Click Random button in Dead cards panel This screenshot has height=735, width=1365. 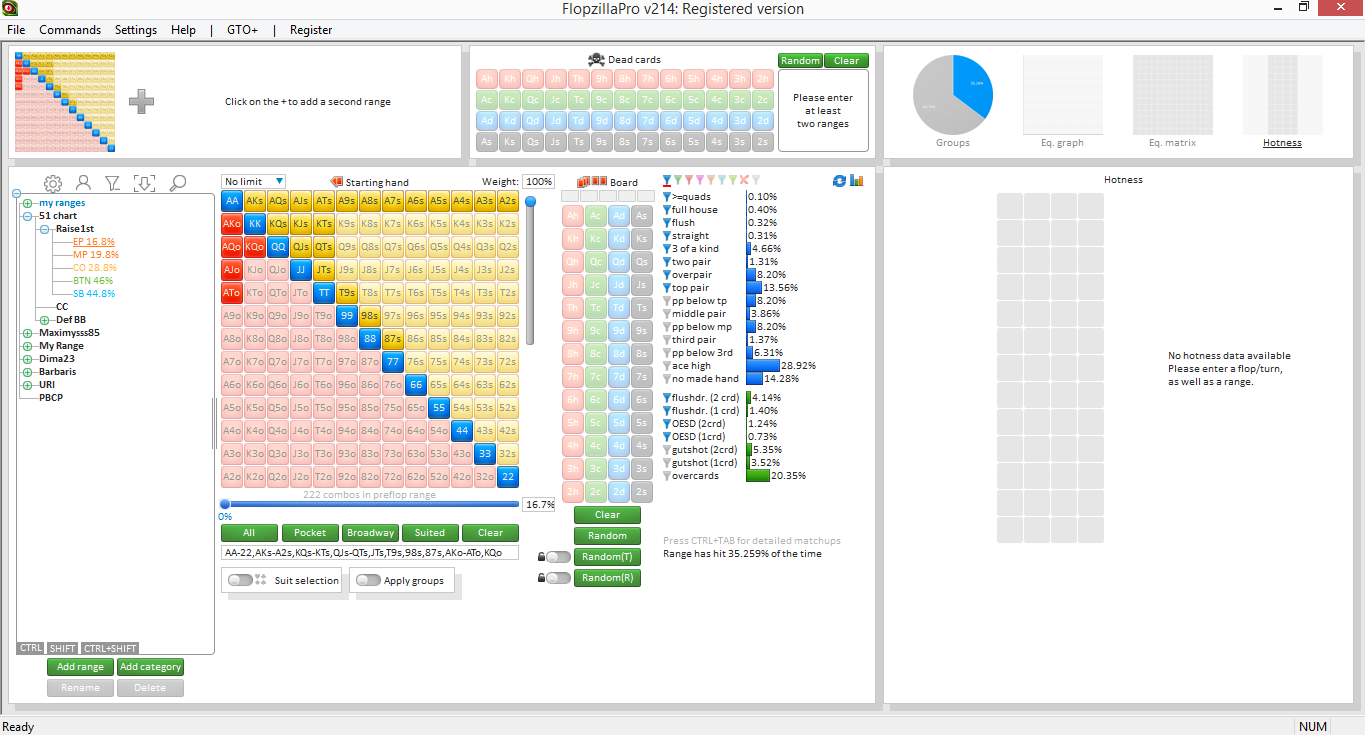(x=800, y=61)
